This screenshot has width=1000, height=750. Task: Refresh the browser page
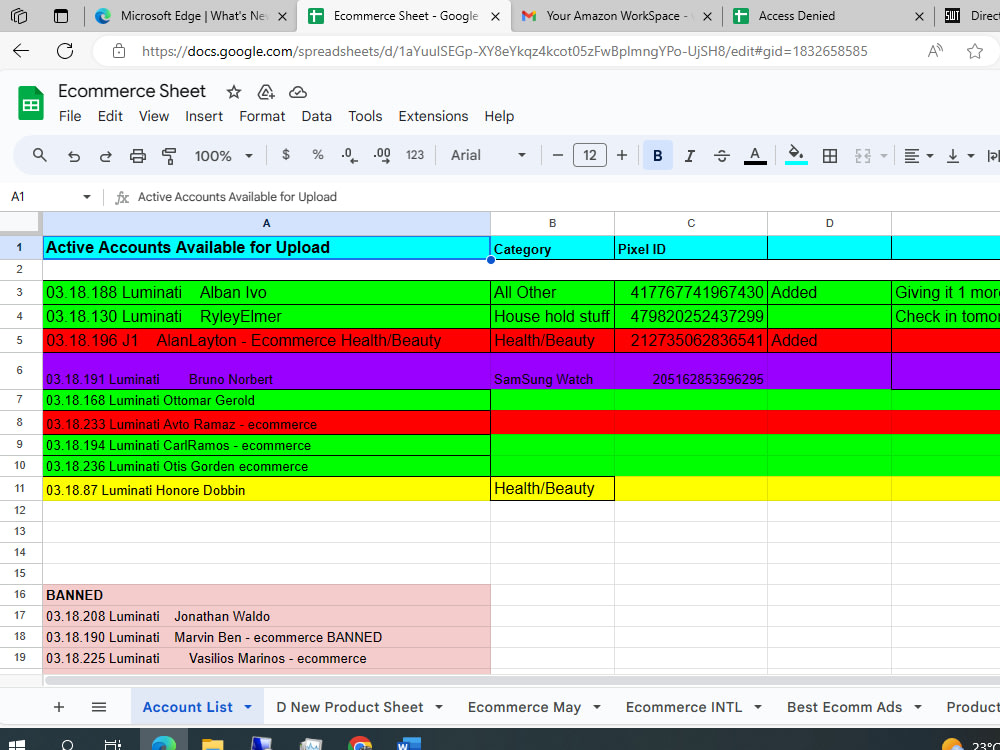[x=65, y=51]
